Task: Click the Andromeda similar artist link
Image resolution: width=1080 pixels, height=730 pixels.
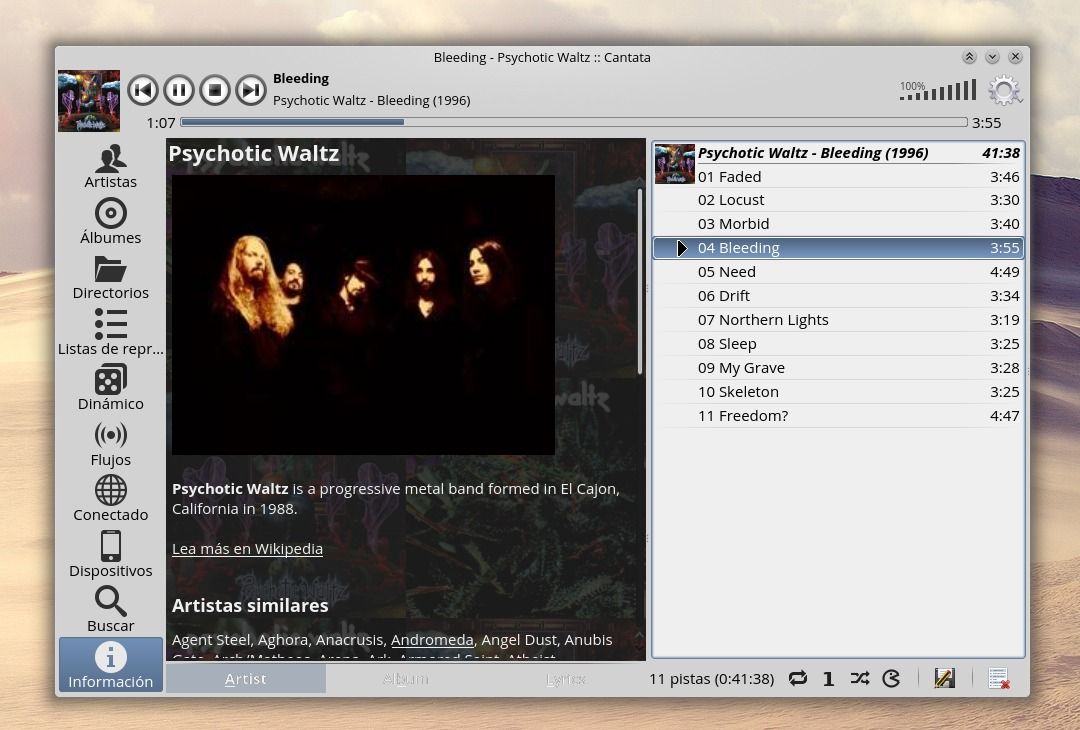Action: coord(432,640)
